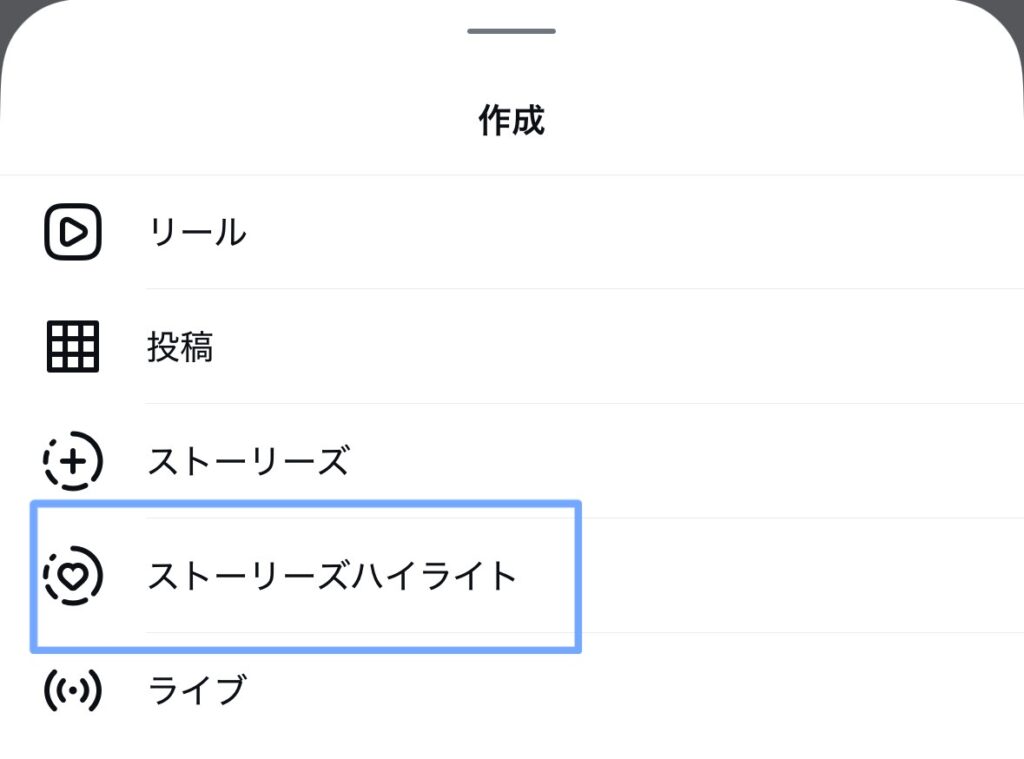Screen dimensions: 1024x759
Task: Click blank area right of ストーリーズハイライト
Action: (x=800, y=576)
